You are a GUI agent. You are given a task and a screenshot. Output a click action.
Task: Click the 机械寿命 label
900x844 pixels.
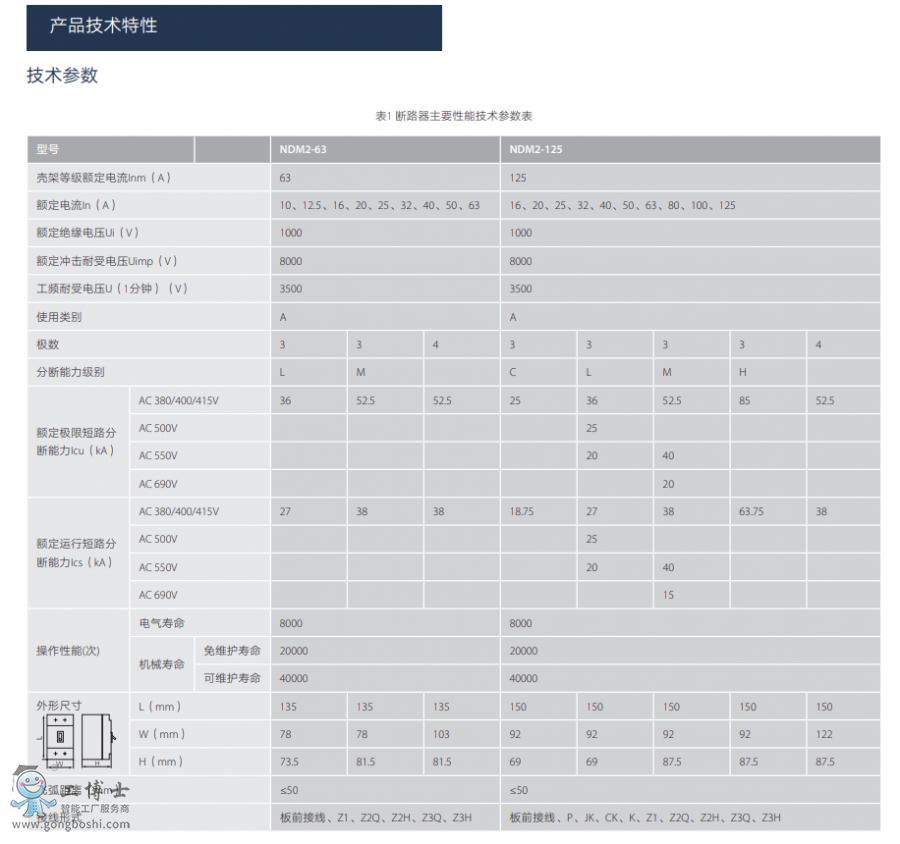tap(162, 664)
